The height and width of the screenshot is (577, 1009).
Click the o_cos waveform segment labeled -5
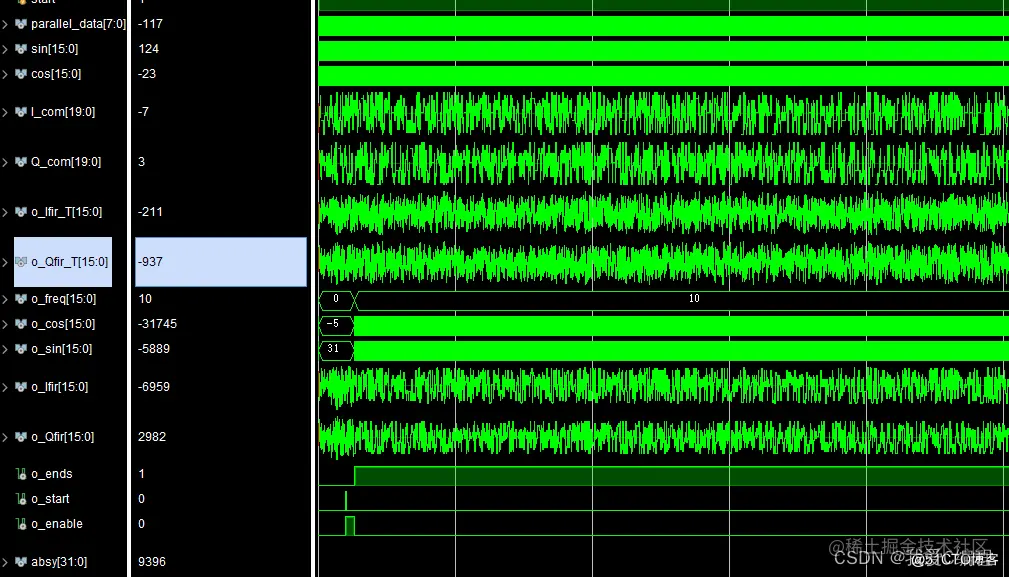pos(336,325)
